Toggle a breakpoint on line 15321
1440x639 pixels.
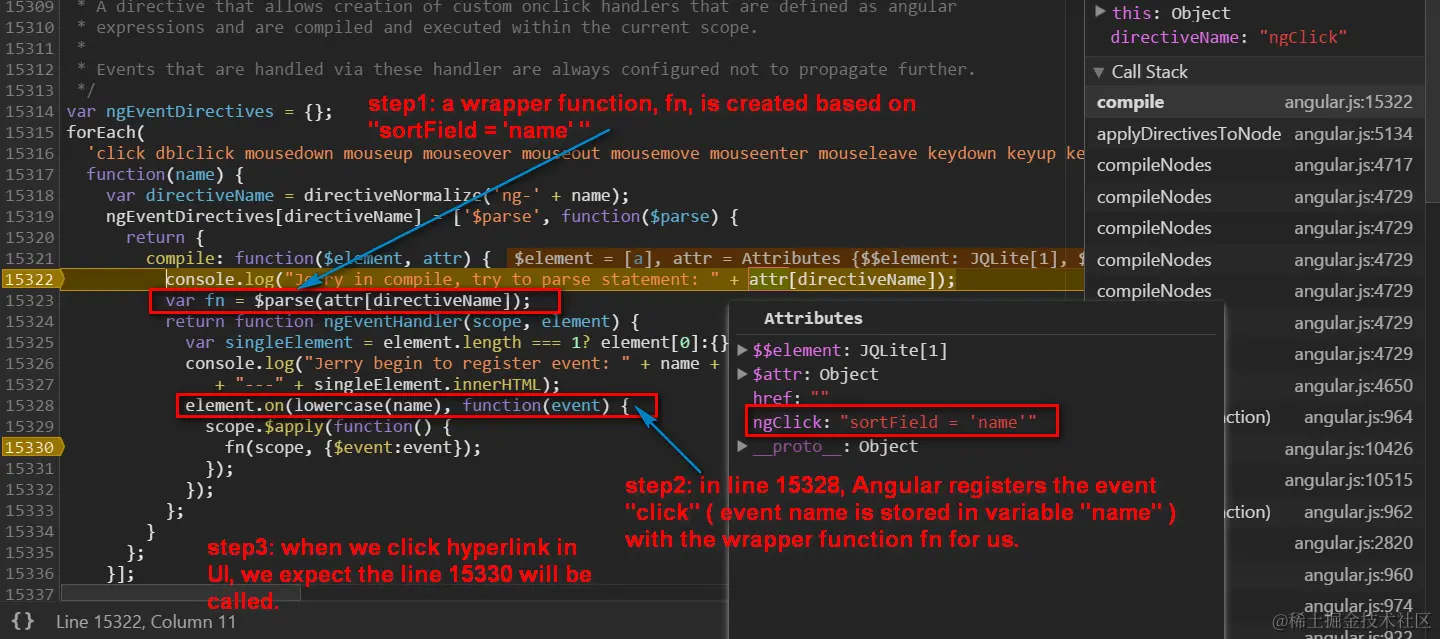[x=29, y=258]
